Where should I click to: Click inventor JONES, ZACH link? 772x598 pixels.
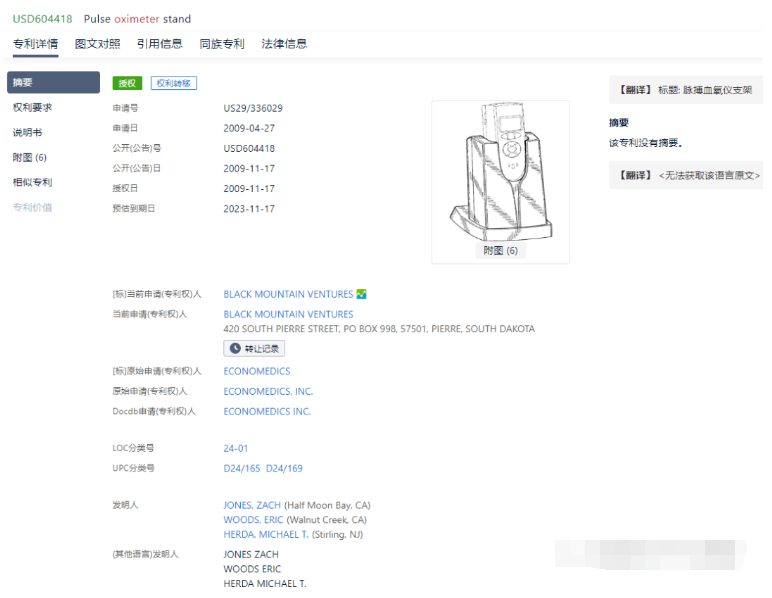[252, 505]
